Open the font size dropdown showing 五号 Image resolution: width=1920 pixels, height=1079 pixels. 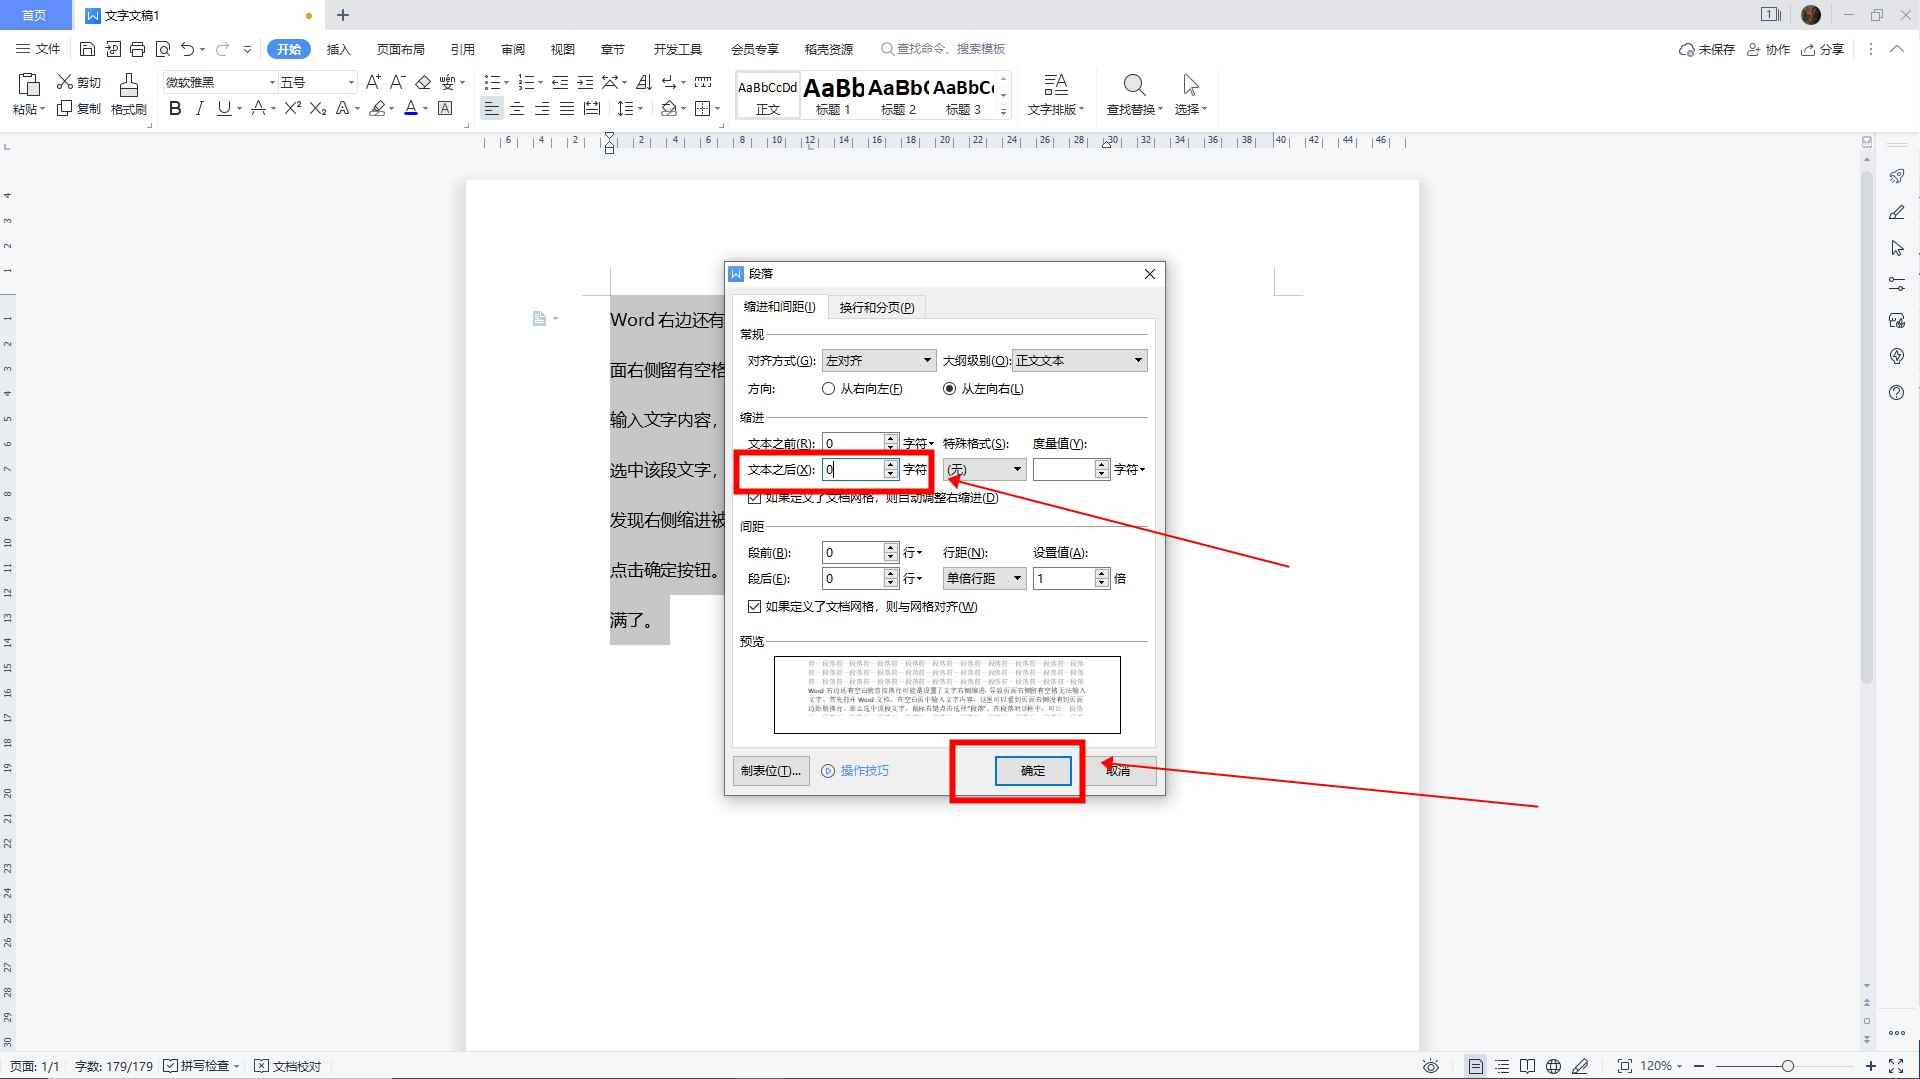348,82
